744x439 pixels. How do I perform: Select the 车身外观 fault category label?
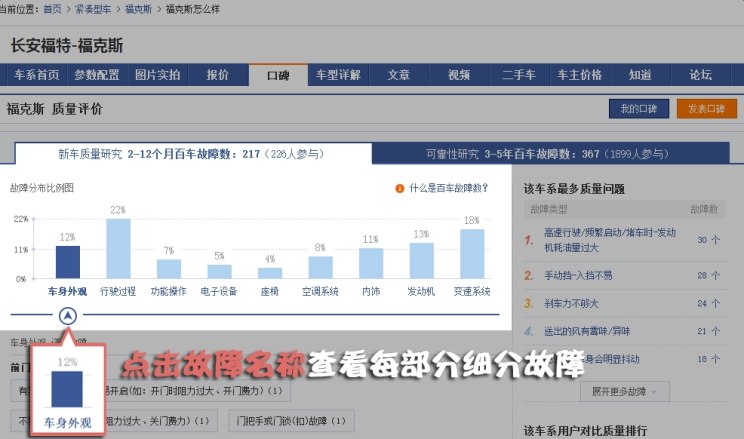67,291
